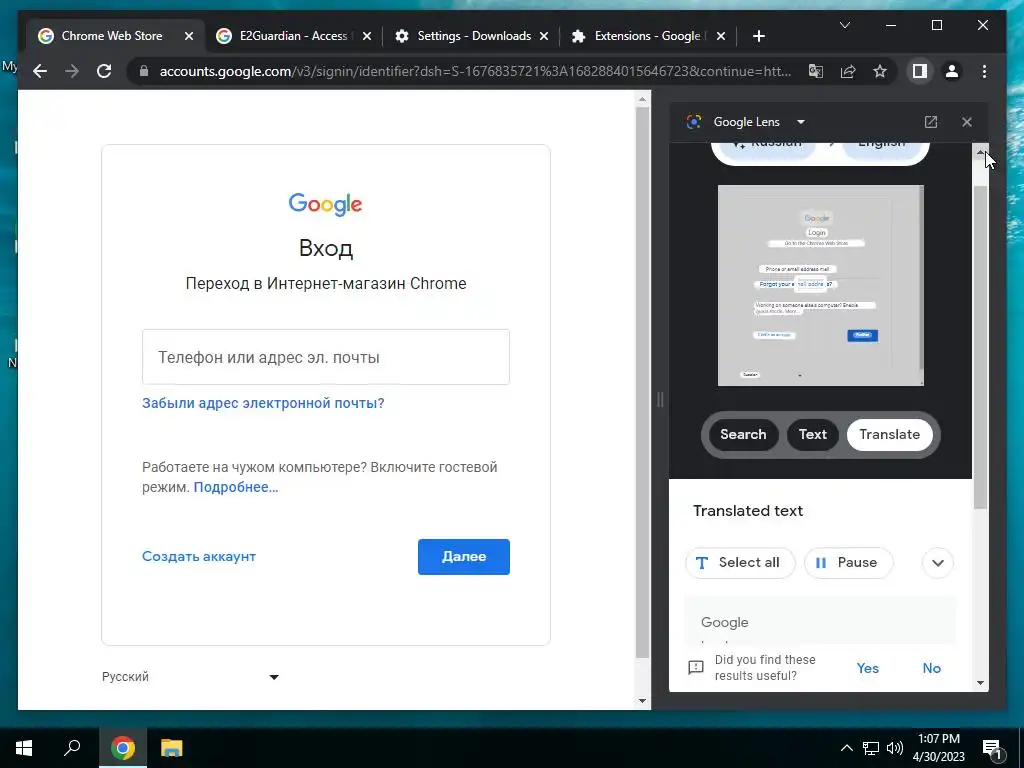Image resolution: width=1024 pixels, height=768 pixels.
Task: Select Translate mode in Lens
Action: [x=889, y=434]
